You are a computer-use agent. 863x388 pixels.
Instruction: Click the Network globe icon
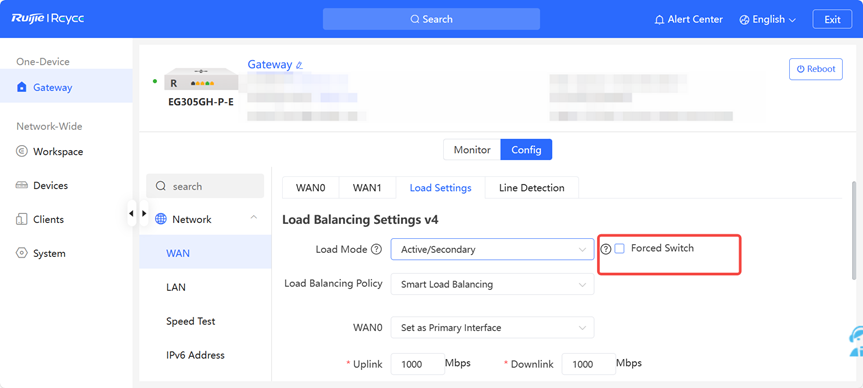(x=161, y=219)
